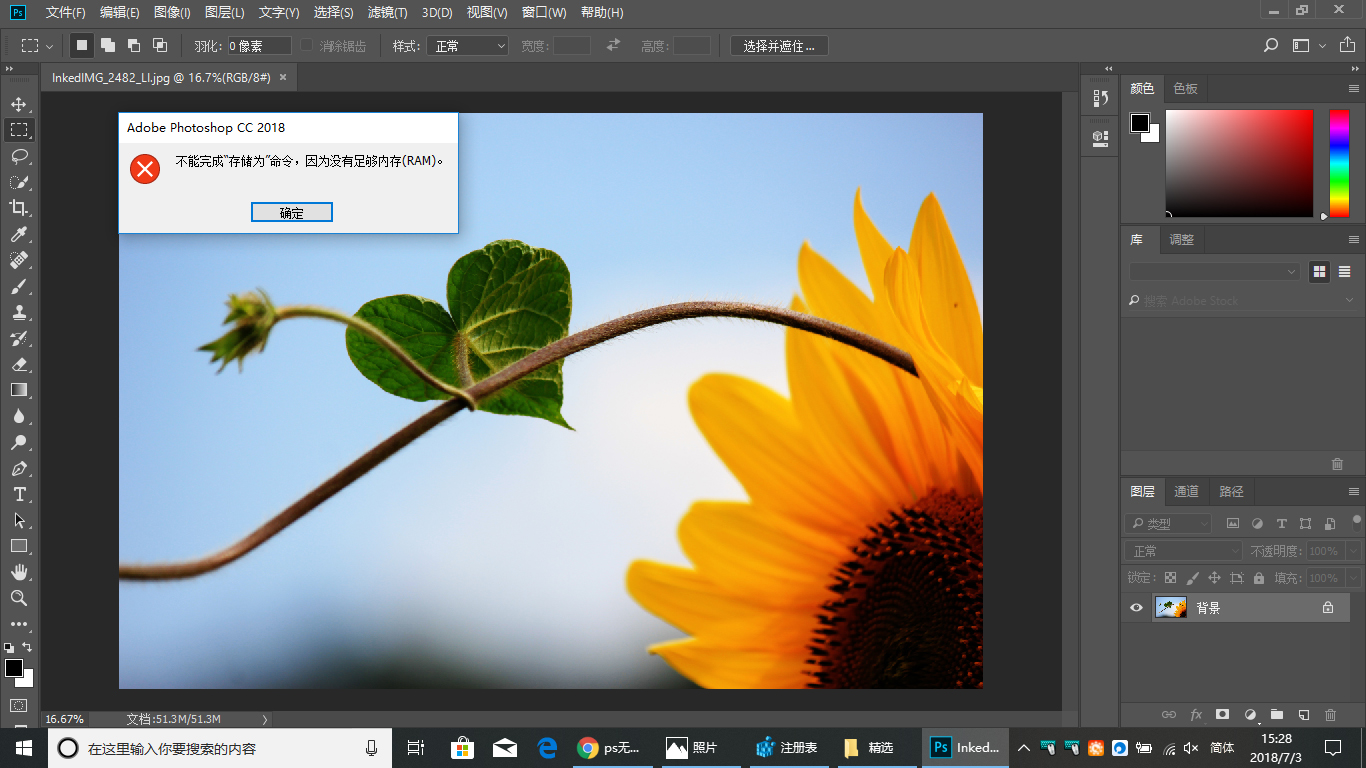Switch to the 调整 adjustments tab

(x=1182, y=240)
